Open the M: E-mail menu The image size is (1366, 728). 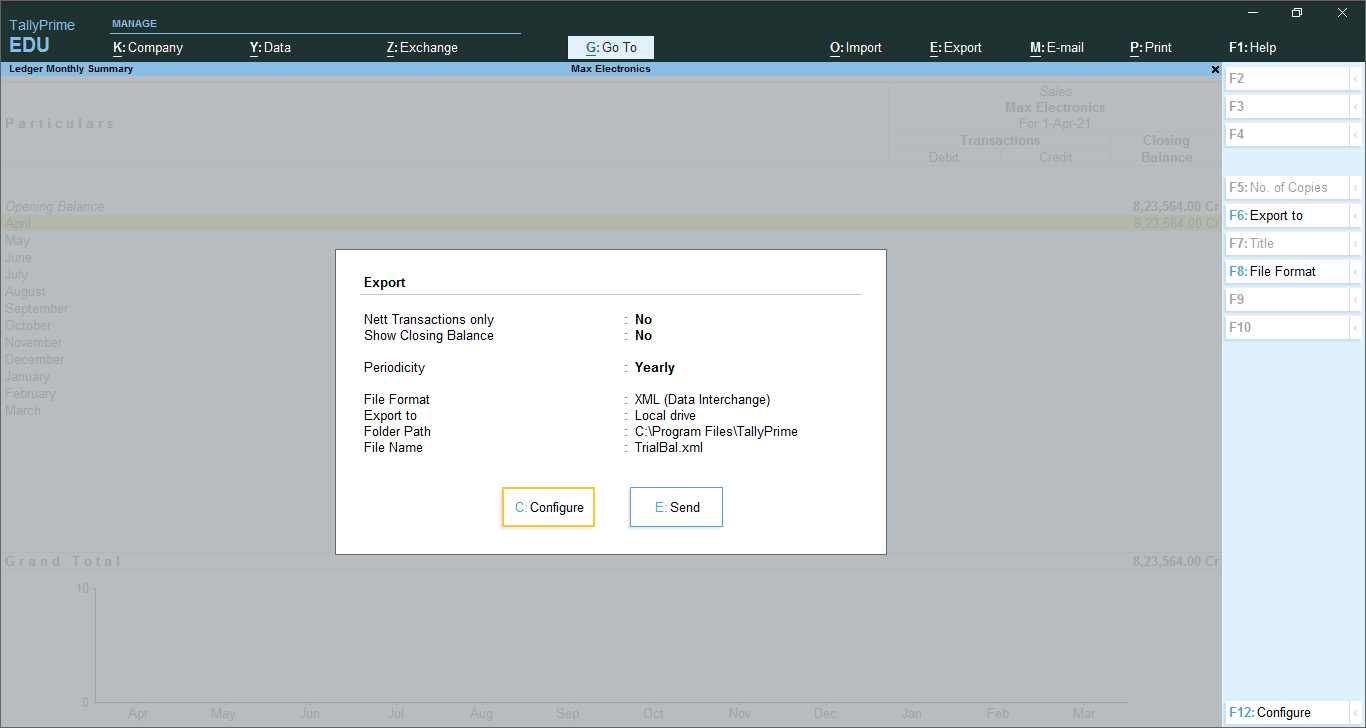(x=1057, y=47)
